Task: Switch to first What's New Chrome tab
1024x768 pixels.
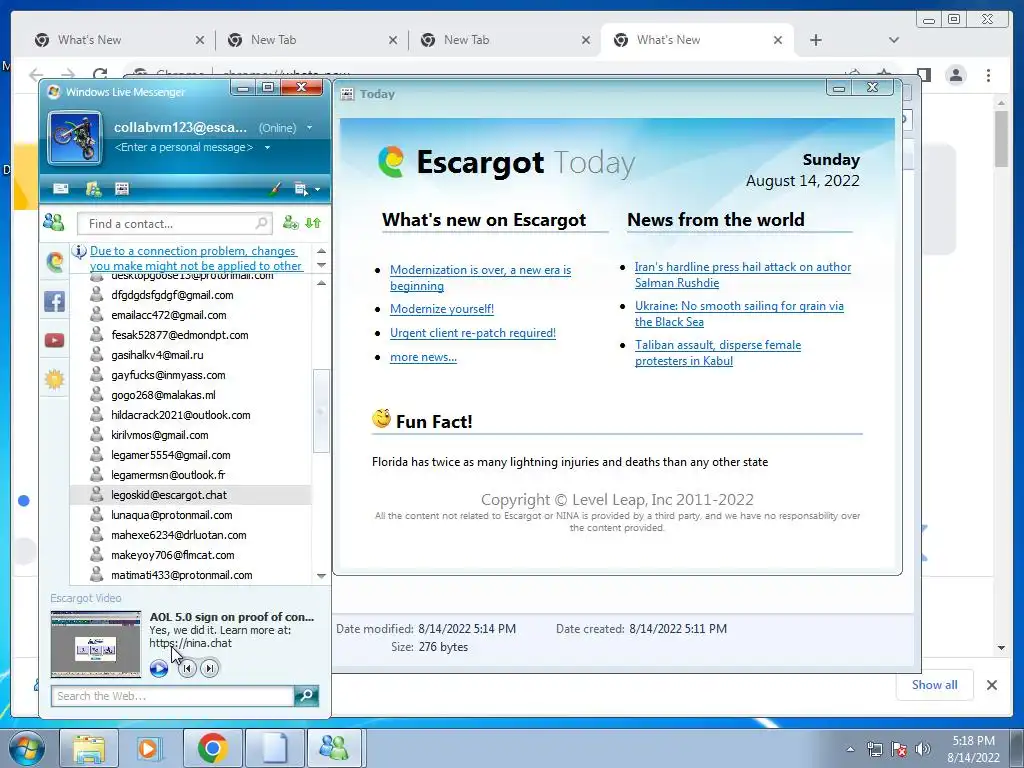Action: [120, 40]
